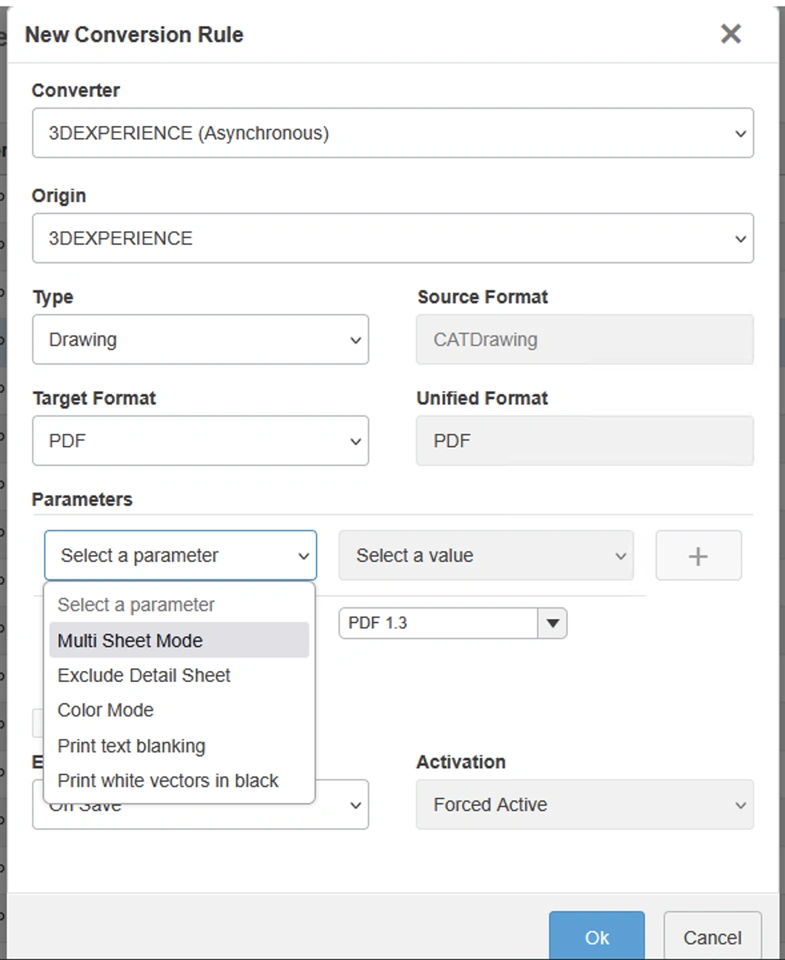The image size is (785, 960).
Task: Collapse the Select a parameter combo box
Action: coord(180,556)
